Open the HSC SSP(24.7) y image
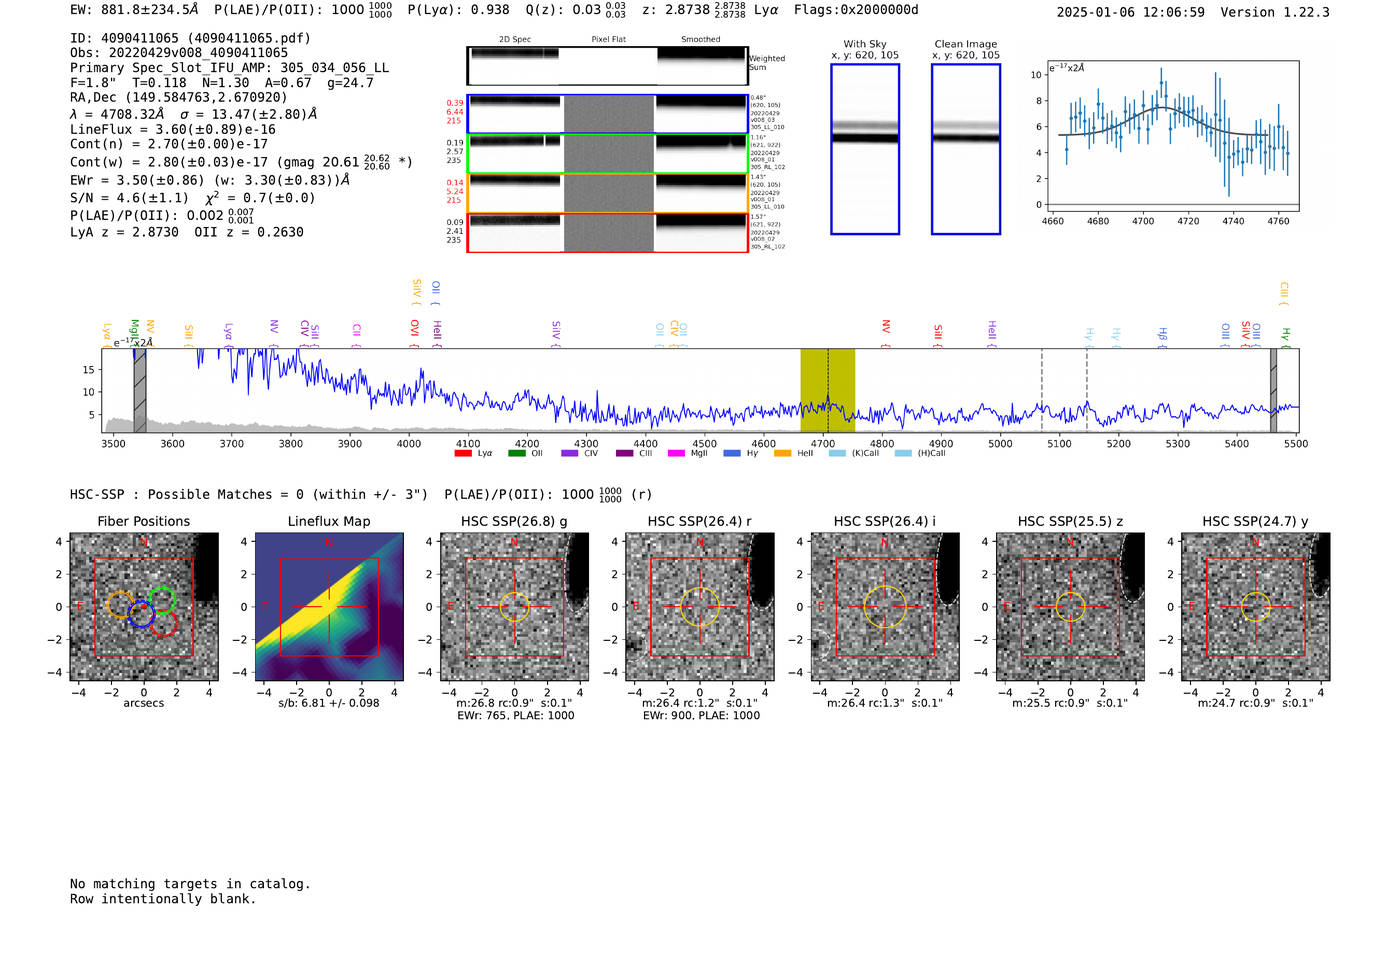Image resolution: width=1400 pixels, height=953 pixels. tap(1256, 607)
